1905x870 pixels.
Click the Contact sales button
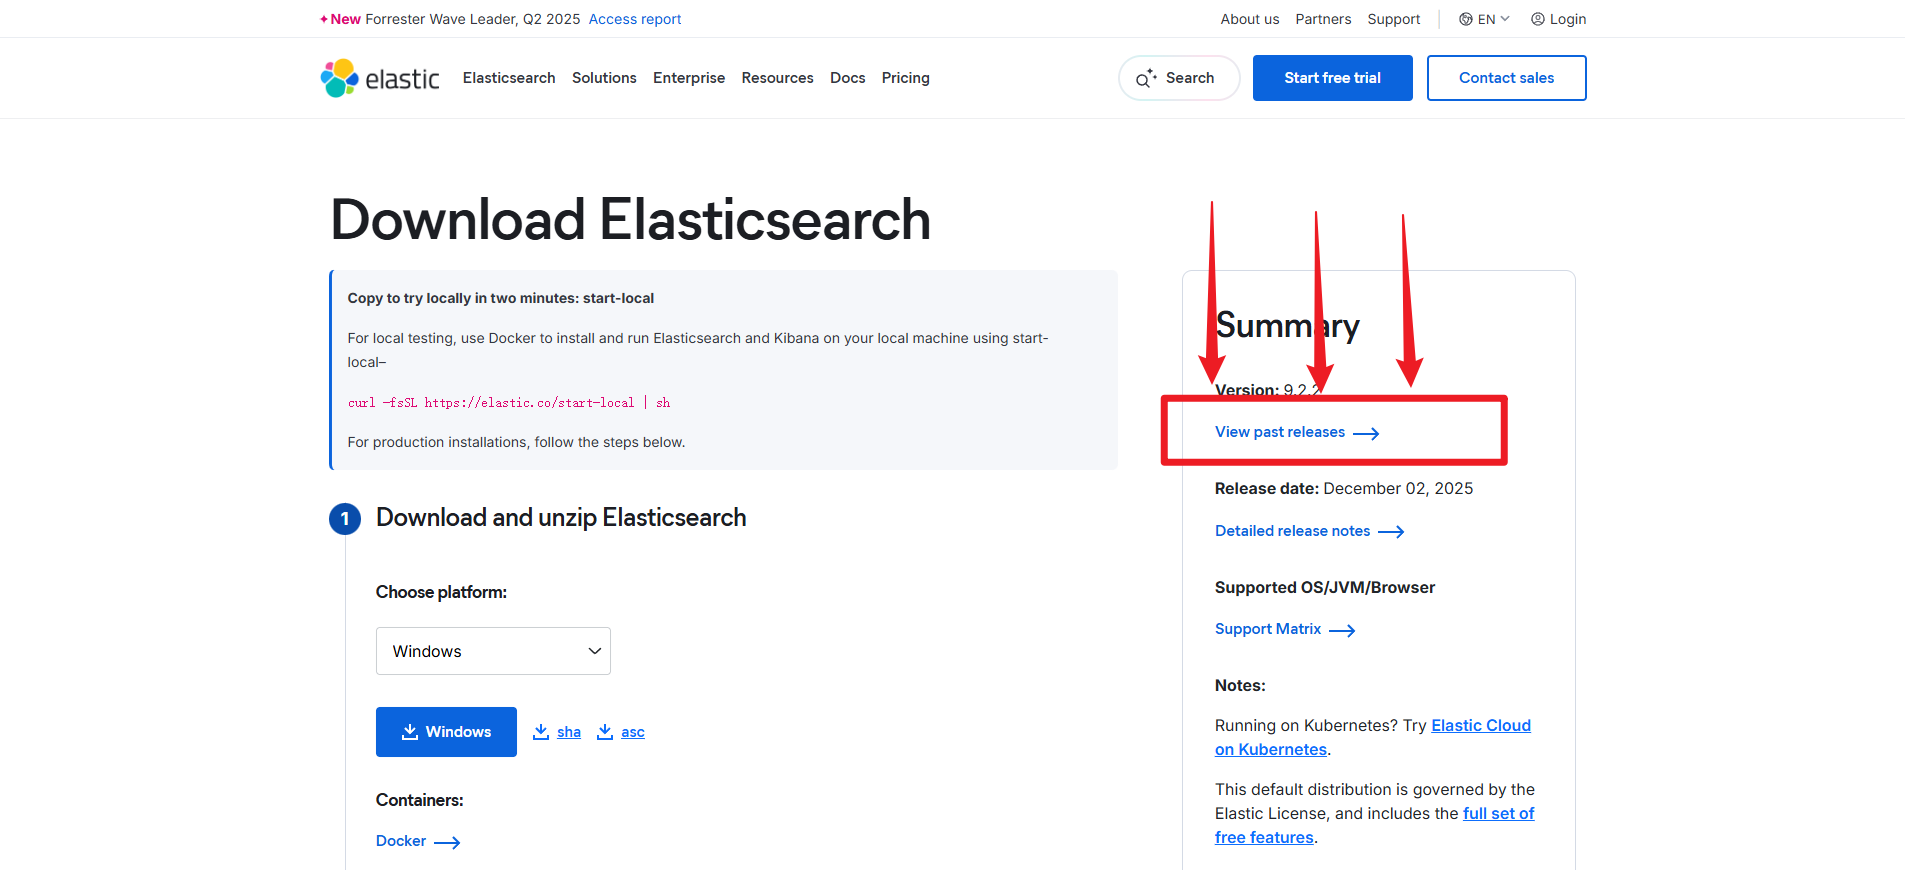click(x=1507, y=78)
